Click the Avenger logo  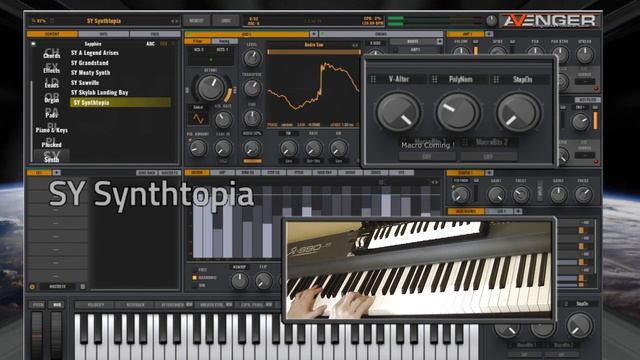[549, 20]
